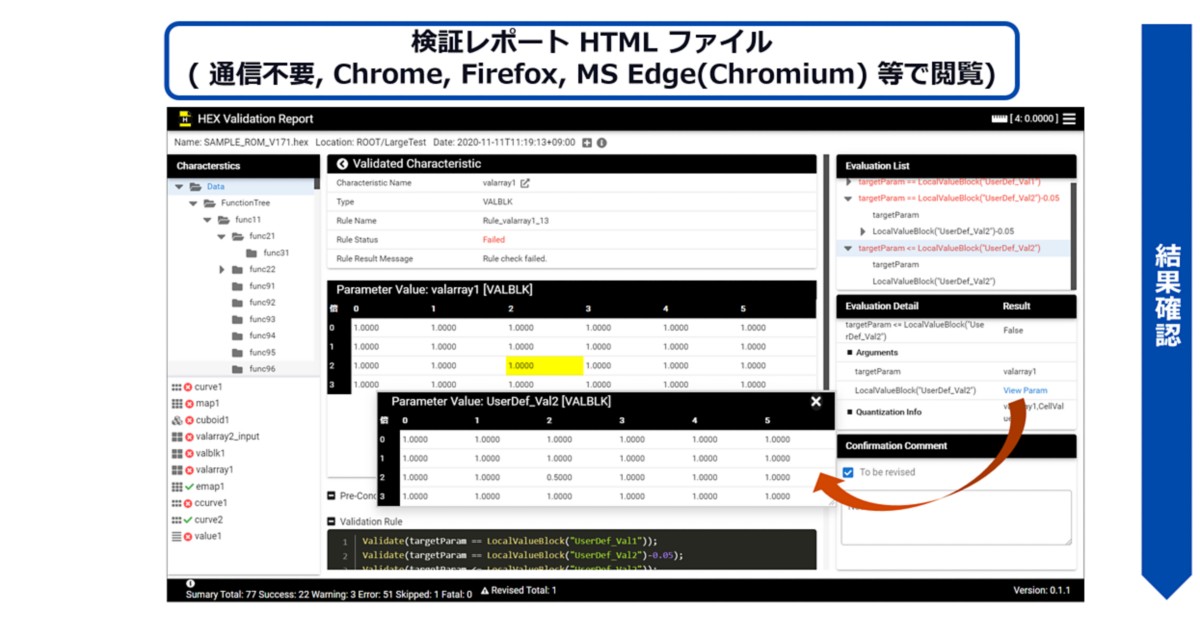This screenshot has width=1200, height=632.
Task: Uncheck the To be revised checkbox
Action: pos(848,472)
